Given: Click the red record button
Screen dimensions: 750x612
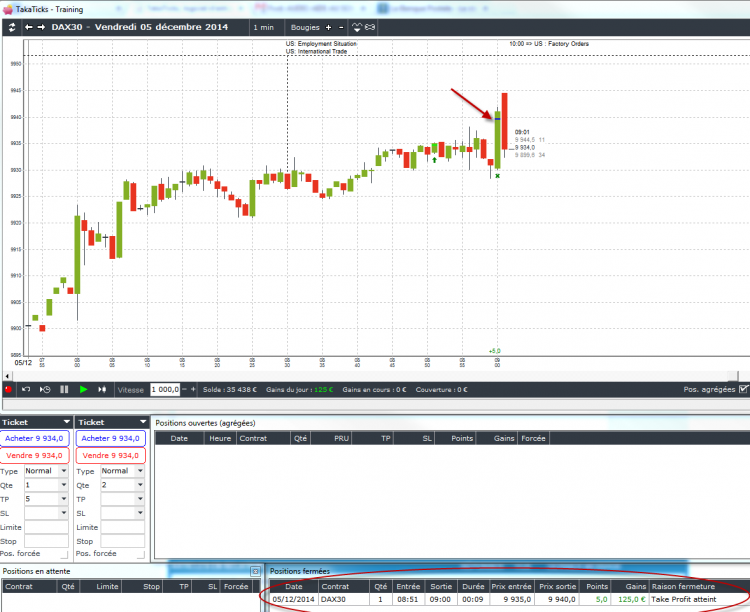Looking at the screenshot, I should 8,389.
